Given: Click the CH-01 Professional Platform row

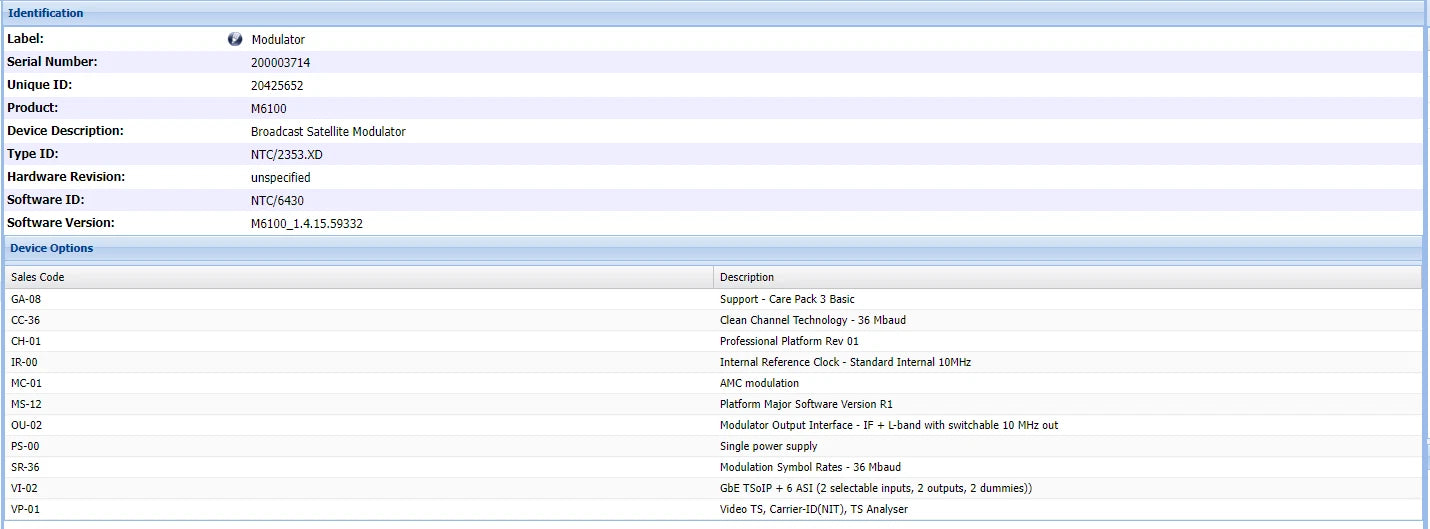Looking at the screenshot, I should [713, 341].
